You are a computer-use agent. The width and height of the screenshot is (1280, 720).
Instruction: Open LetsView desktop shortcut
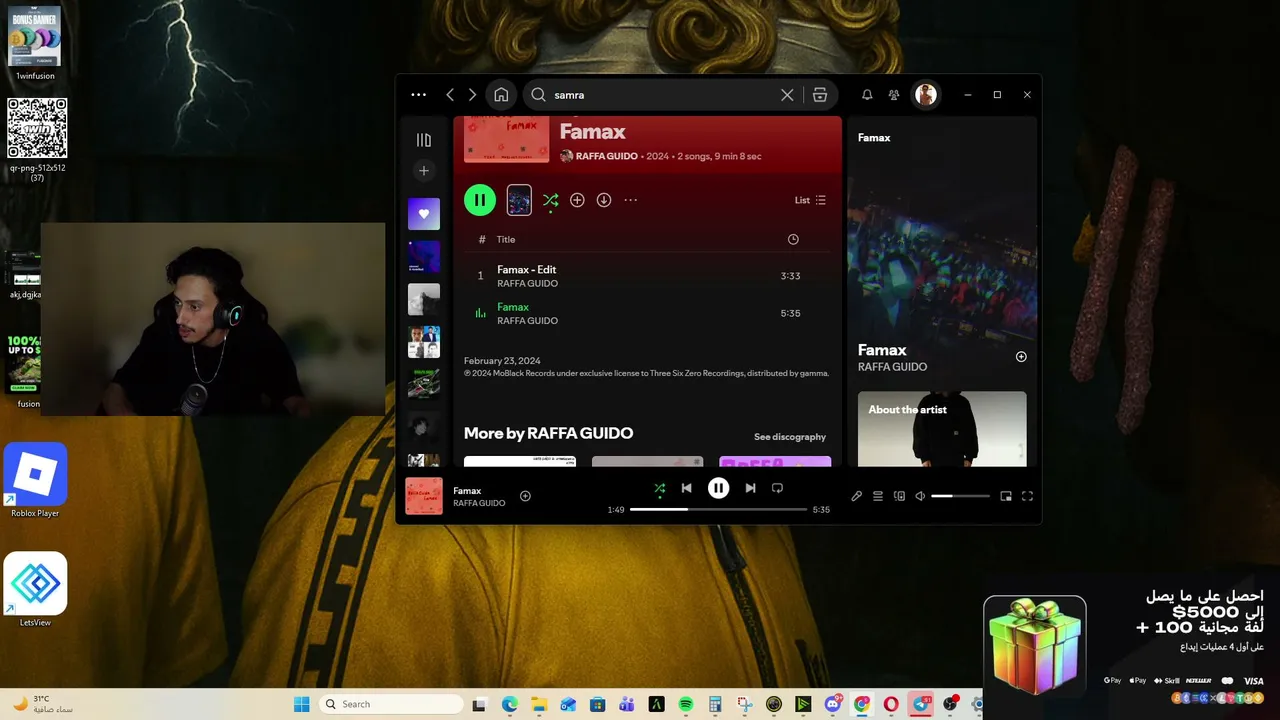[35, 590]
